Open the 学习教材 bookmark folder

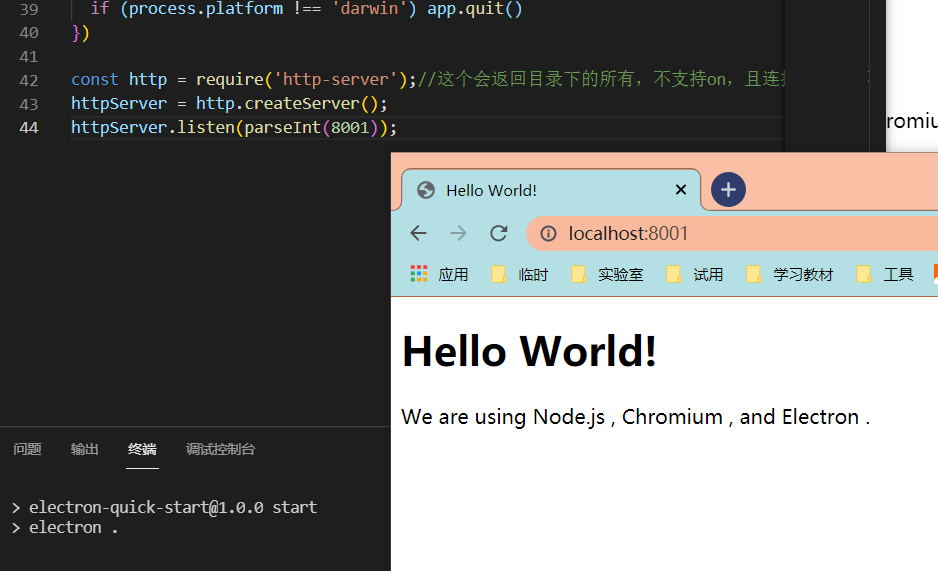click(790, 274)
